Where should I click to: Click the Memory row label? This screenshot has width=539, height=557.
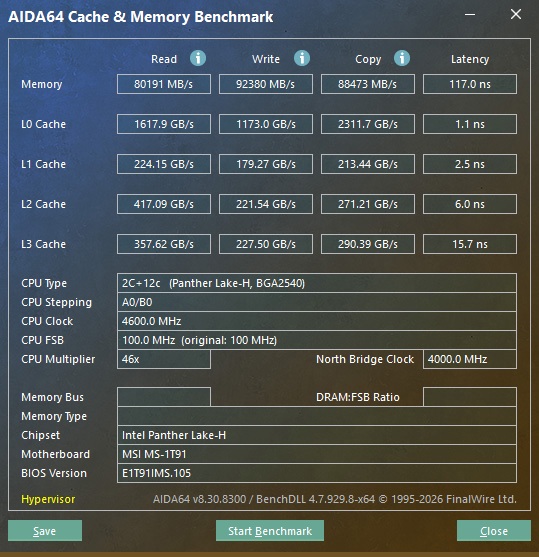[x=42, y=85]
